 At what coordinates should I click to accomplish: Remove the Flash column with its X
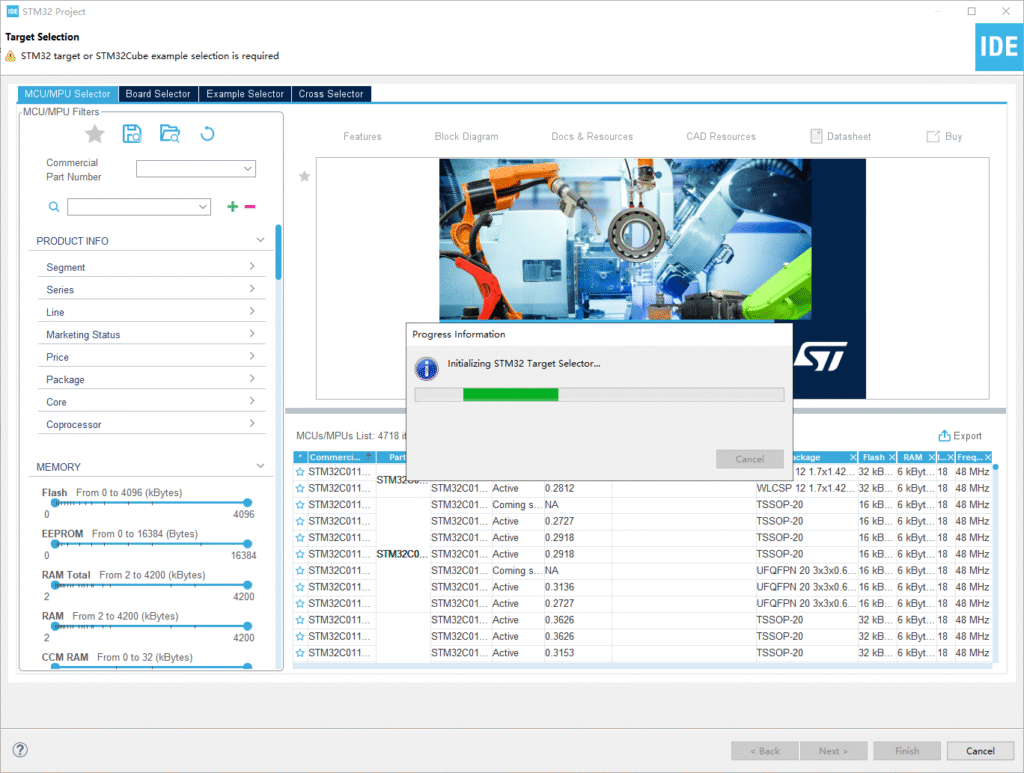pos(892,457)
